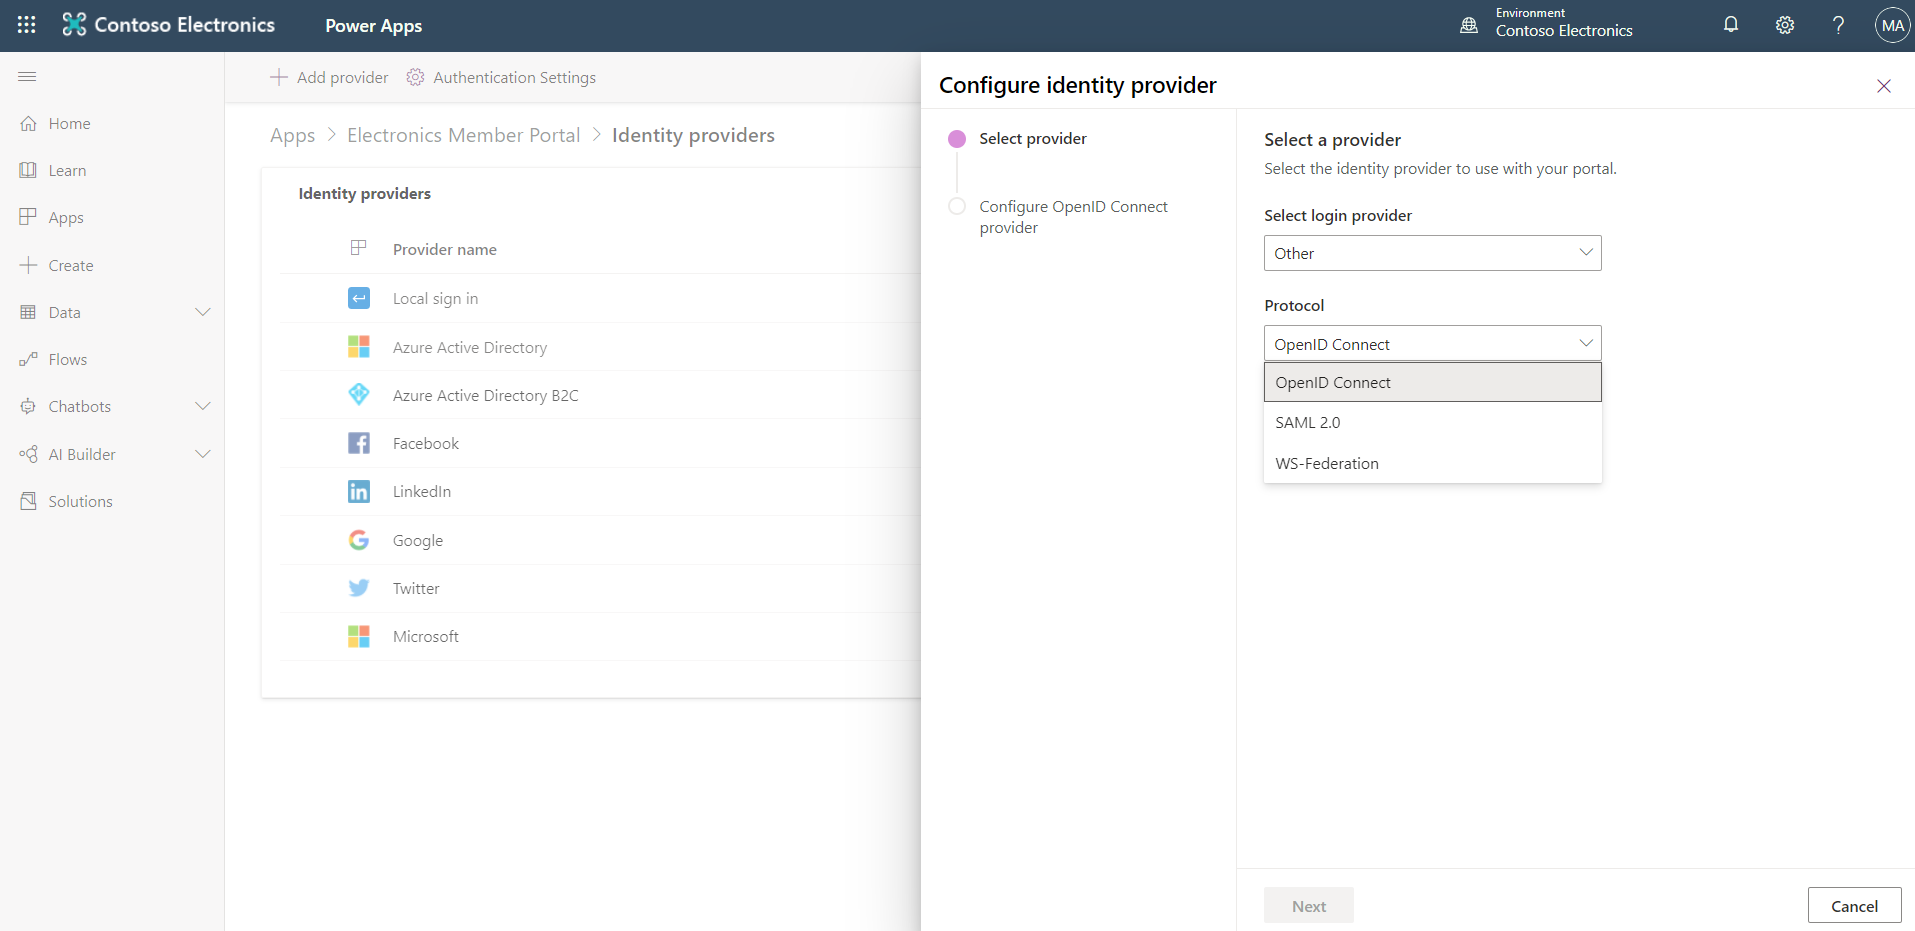The image size is (1915, 931).
Task: Expand the Data section in sidebar
Action: 203,312
